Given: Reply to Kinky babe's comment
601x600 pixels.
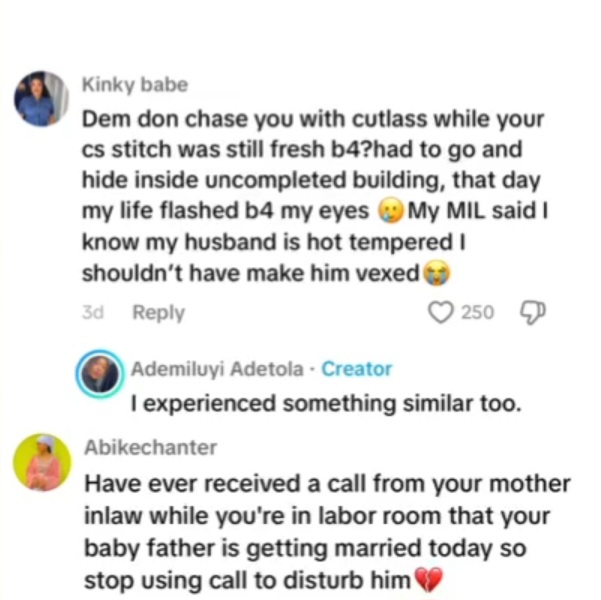Looking at the screenshot, I should click(x=158, y=313).
